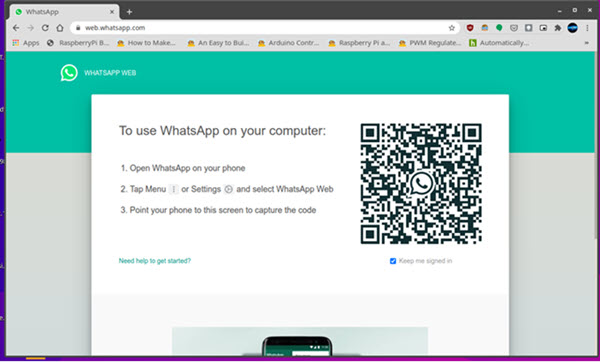Open the RaspberryPi B... bookmark

coord(78,43)
